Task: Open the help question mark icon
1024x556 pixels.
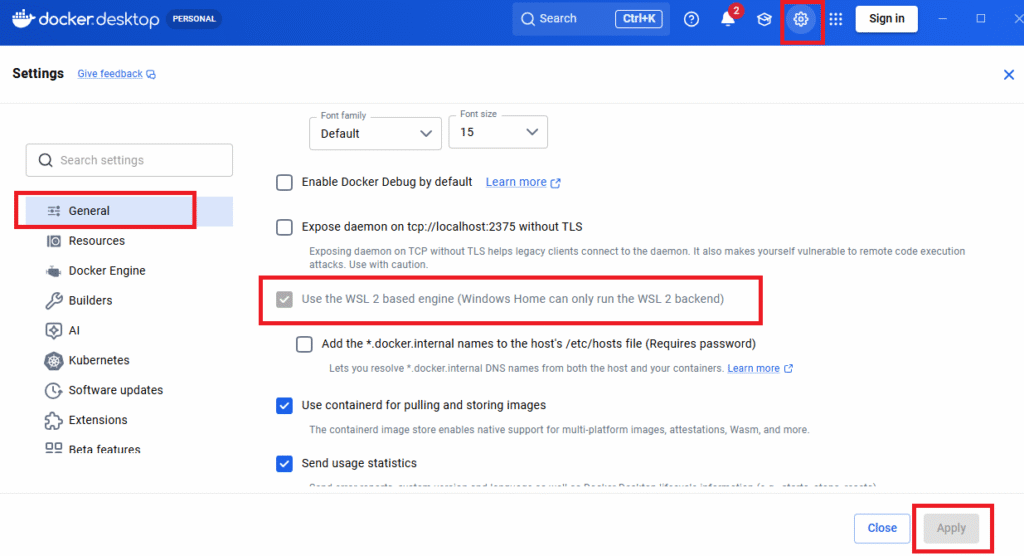Action: 691,19
